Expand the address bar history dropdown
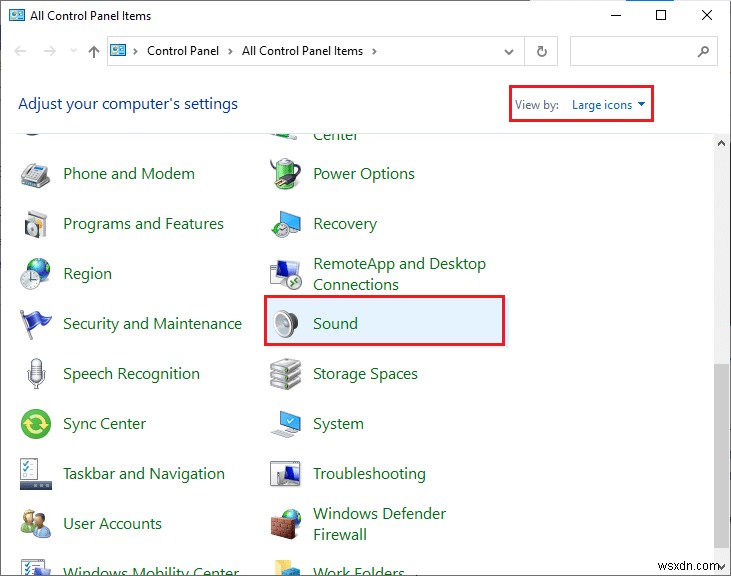The height and width of the screenshot is (576, 731). pyautogui.click(x=510, y=51)
